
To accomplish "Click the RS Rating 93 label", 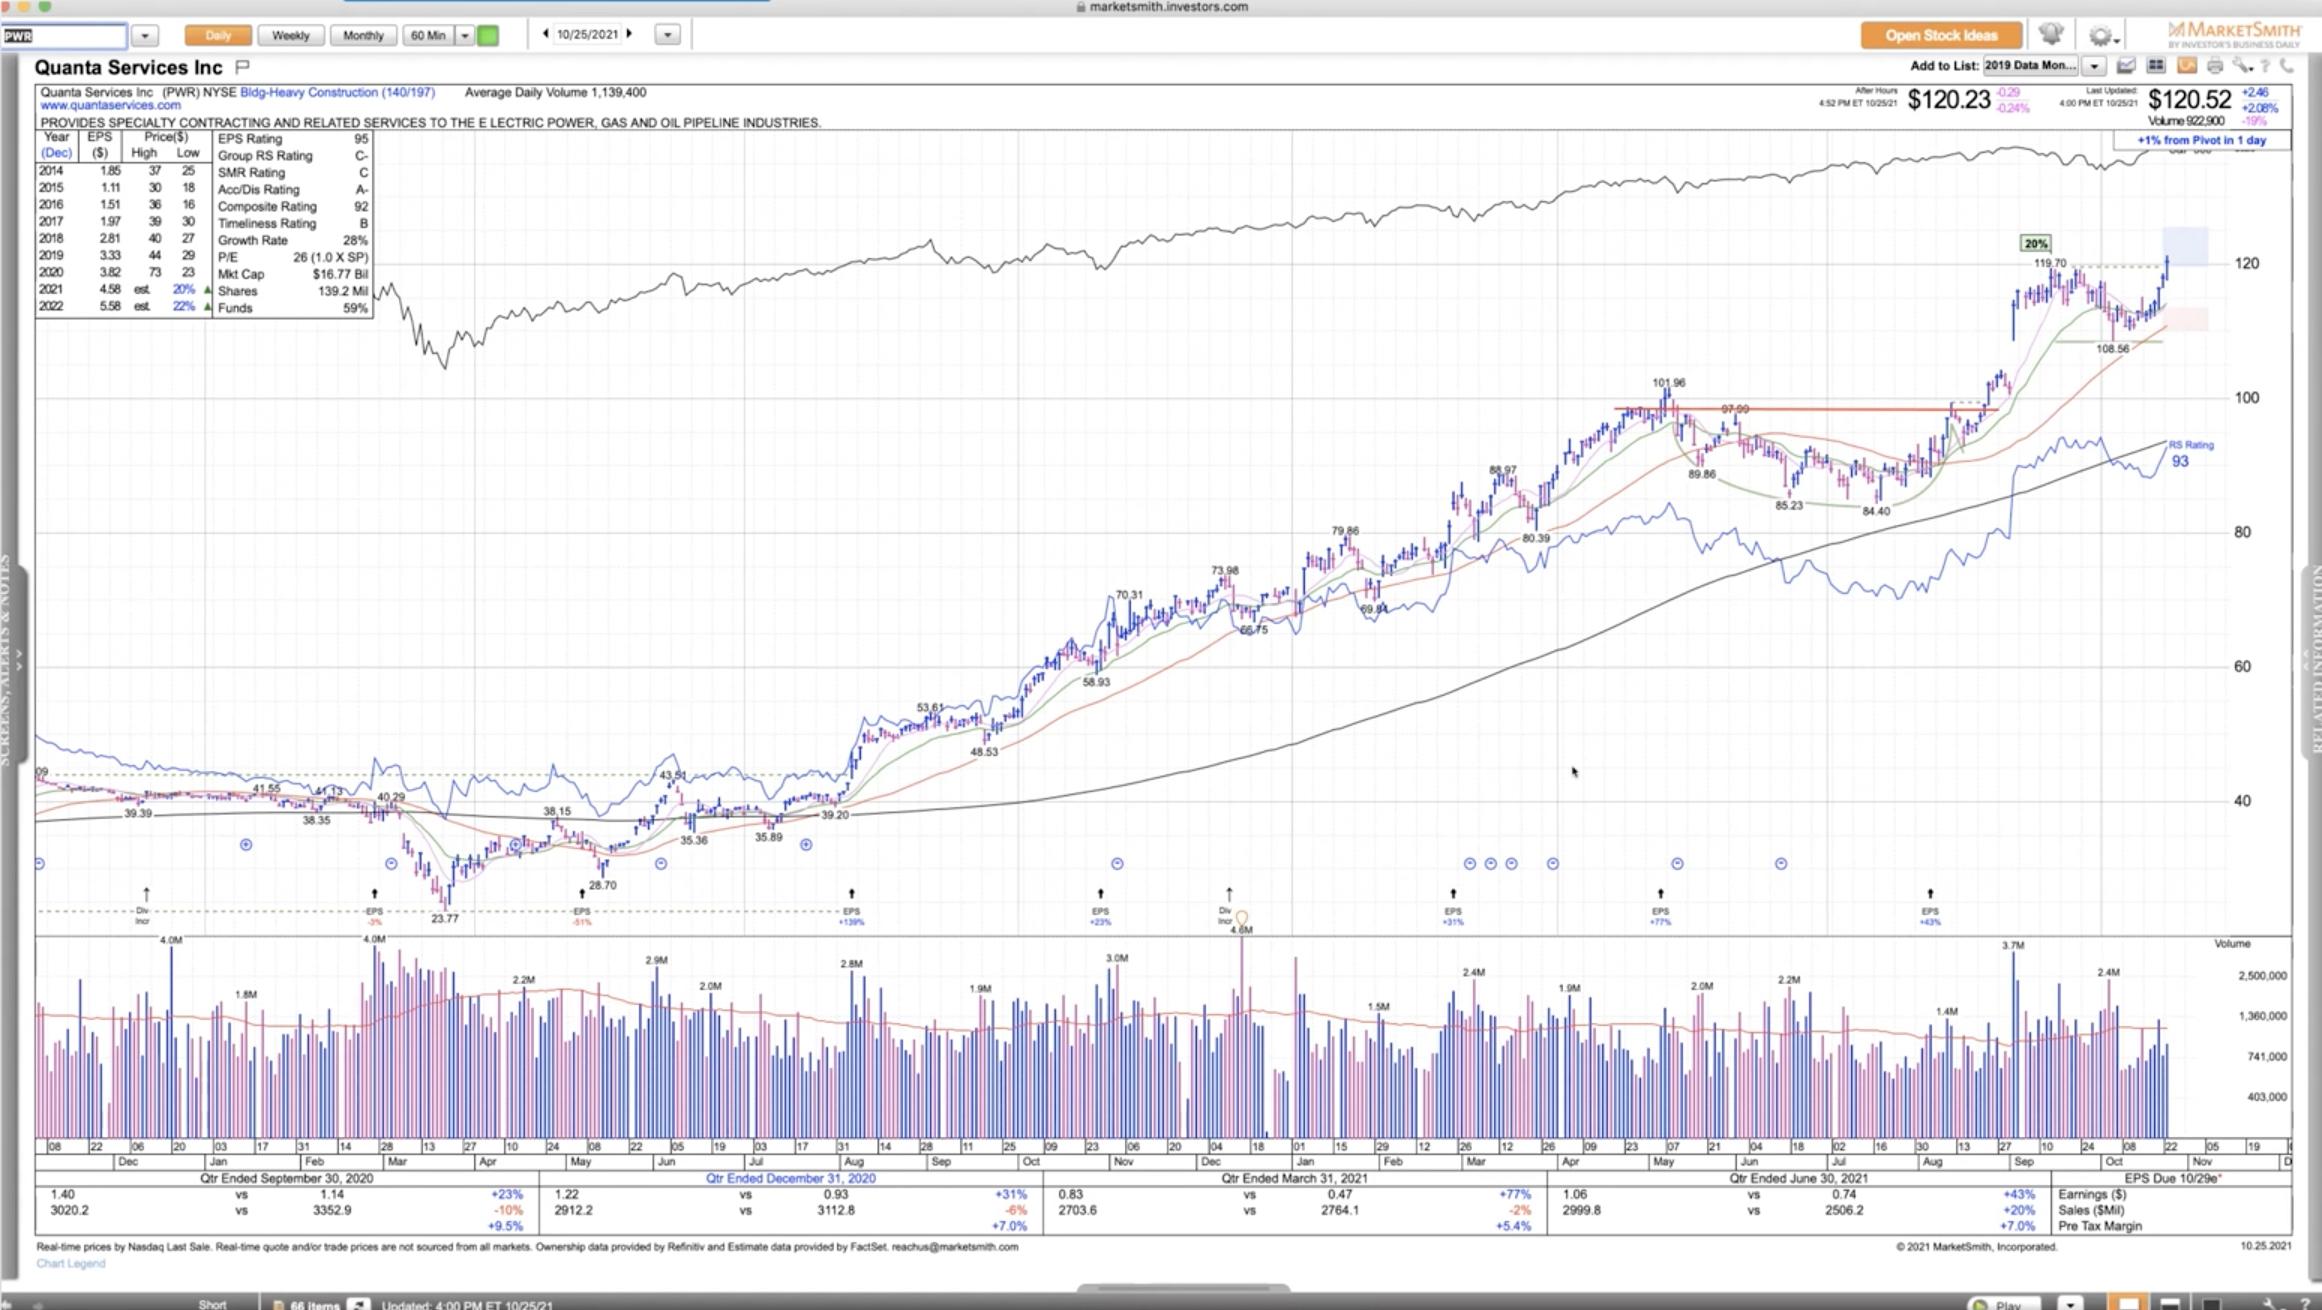I will (2190, 453).
